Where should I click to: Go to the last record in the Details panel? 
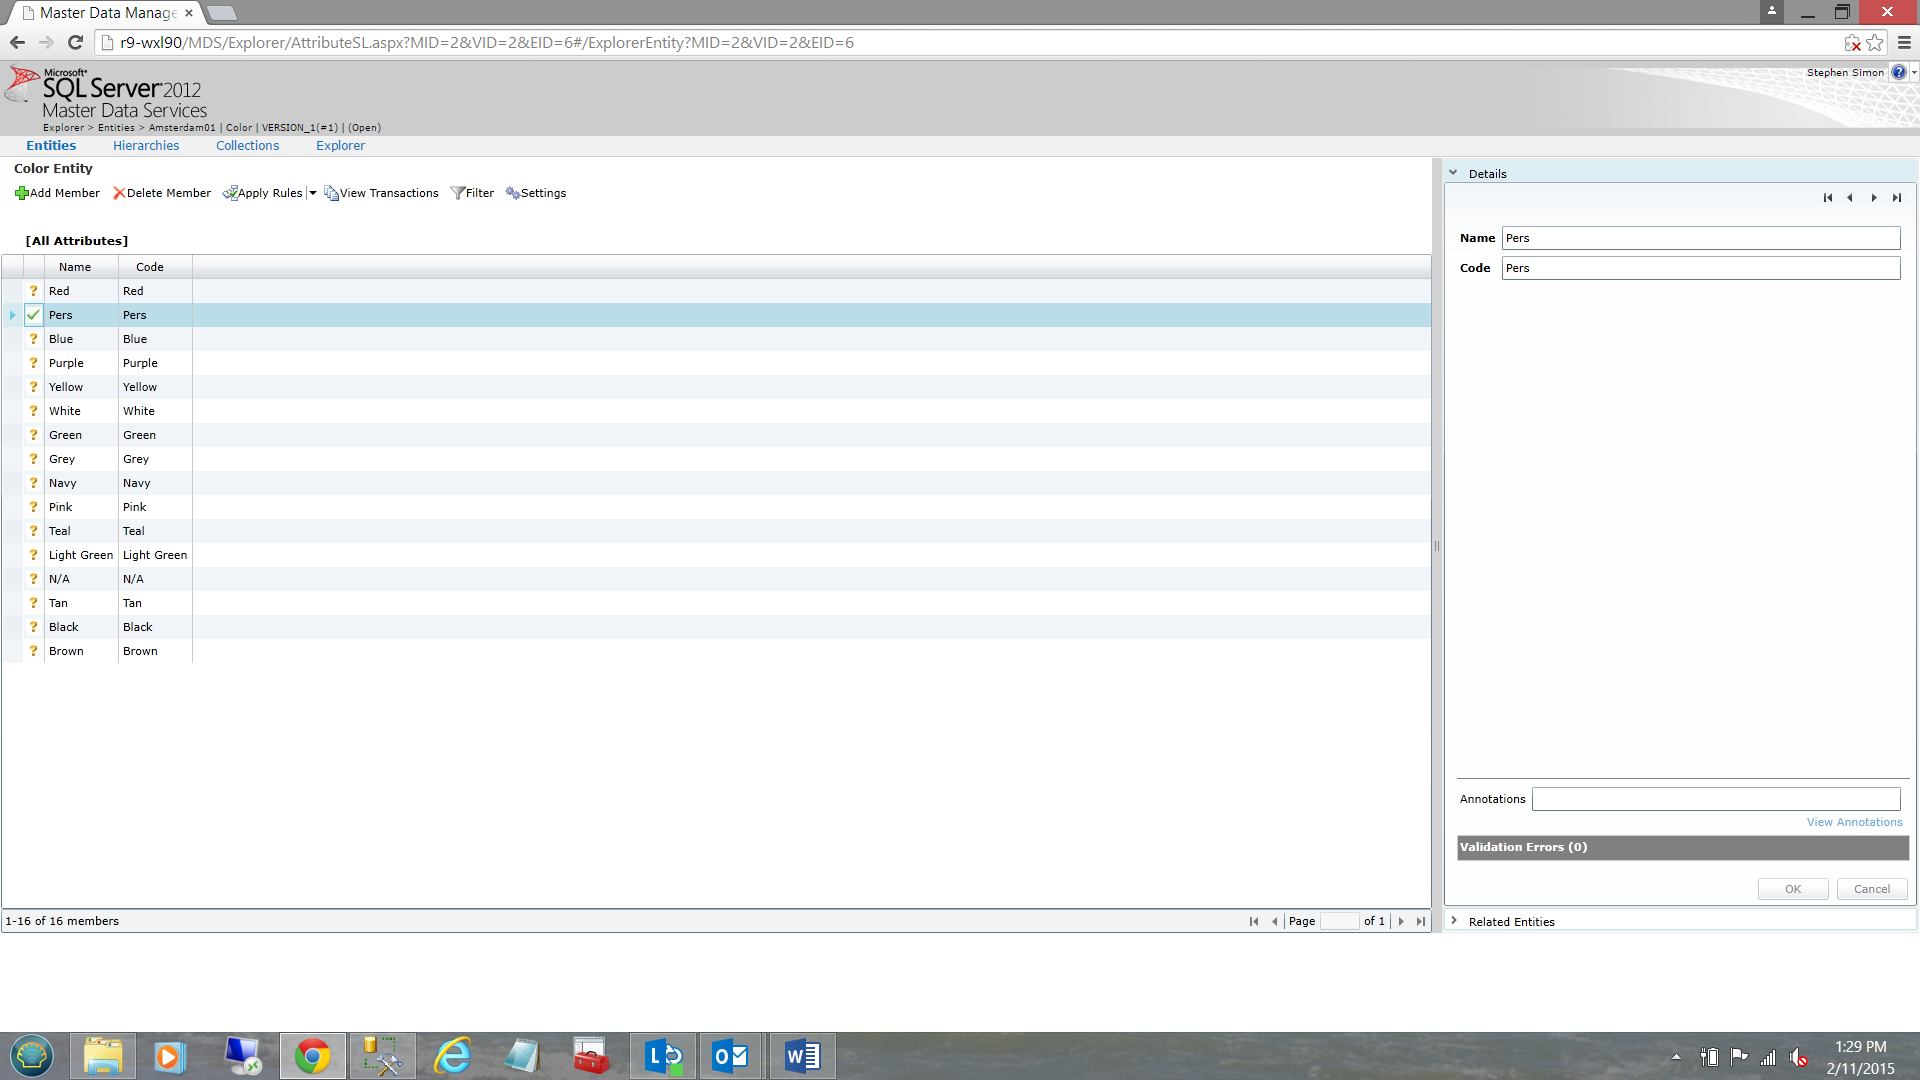[1896, 198]
